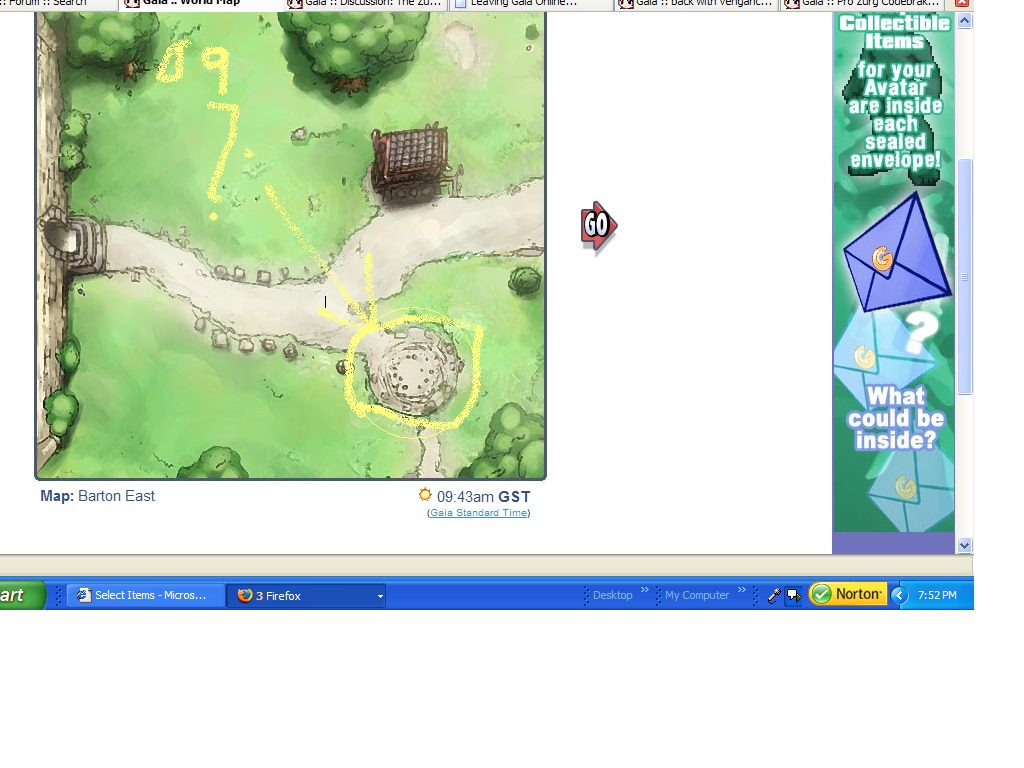
Task: Click the blue envelope with the G logo
Action: tap(898, 253)
